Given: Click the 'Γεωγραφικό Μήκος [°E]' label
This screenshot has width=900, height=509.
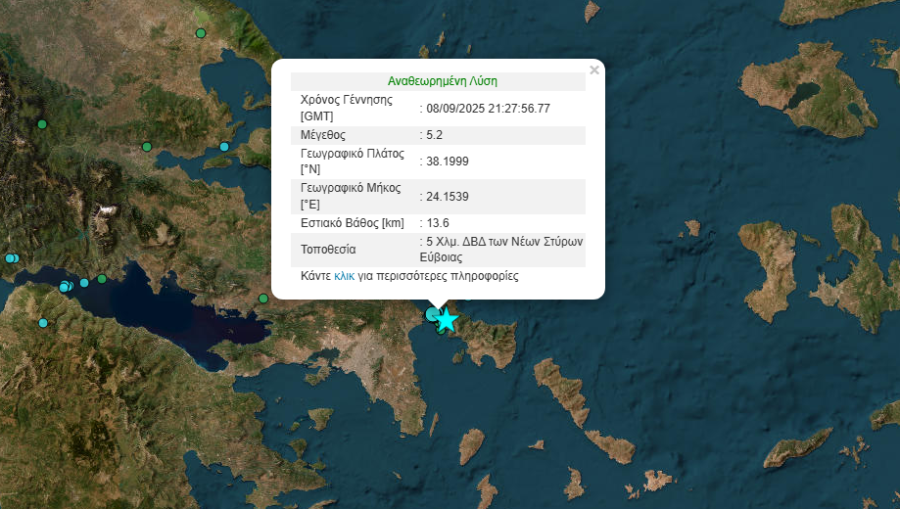Looking at the screenshot, I should (351, 196).
